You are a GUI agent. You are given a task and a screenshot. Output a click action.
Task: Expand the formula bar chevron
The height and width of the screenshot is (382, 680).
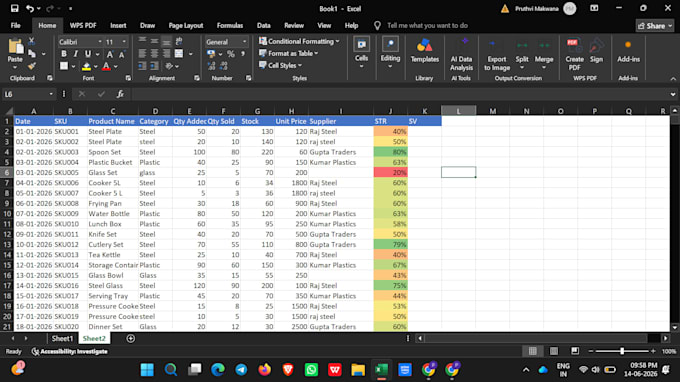click(673, 94)
